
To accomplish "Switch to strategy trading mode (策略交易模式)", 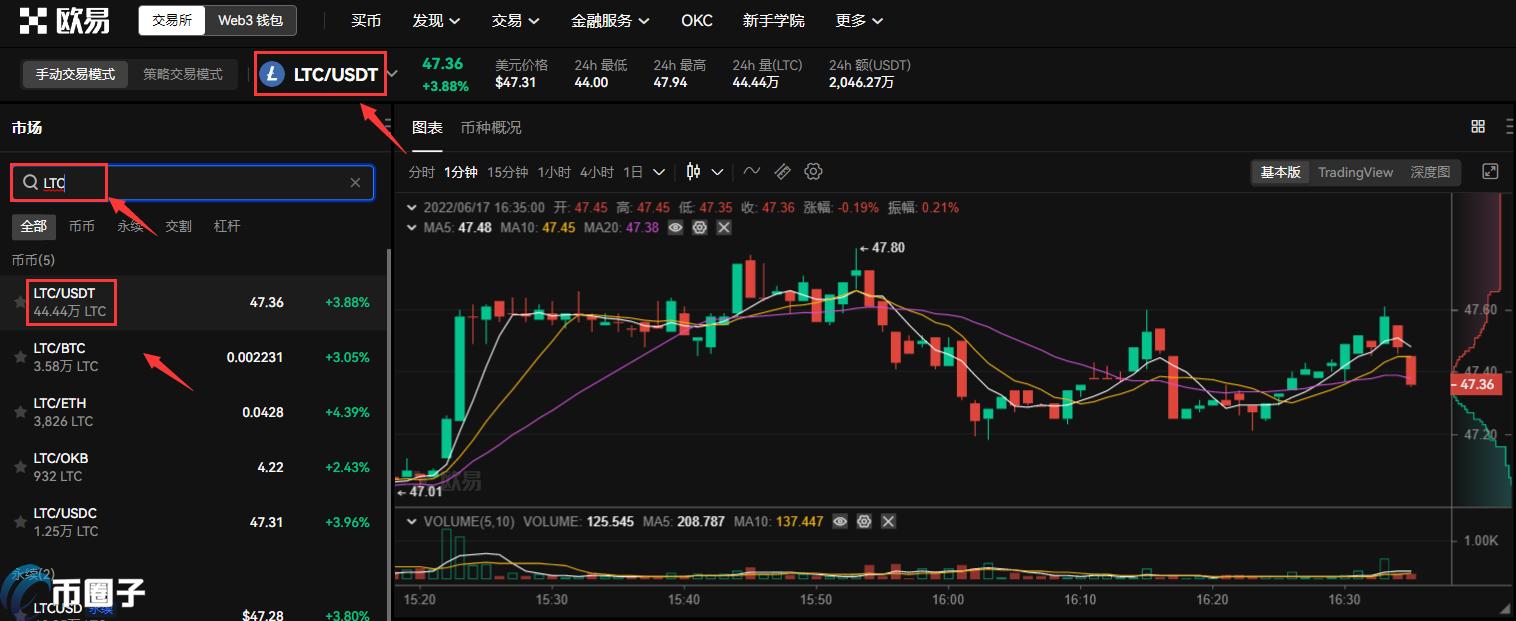I will coord(182,74).
